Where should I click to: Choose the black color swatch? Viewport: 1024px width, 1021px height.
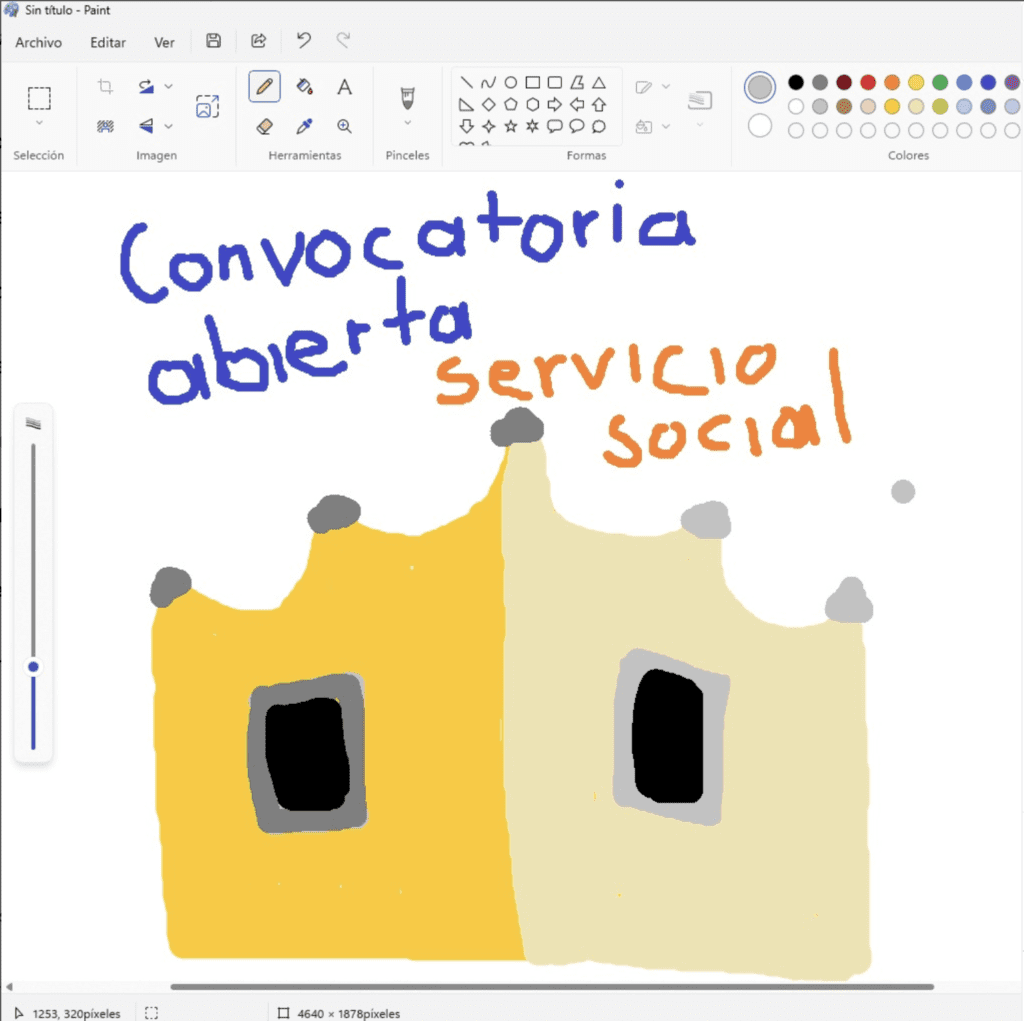795,82
